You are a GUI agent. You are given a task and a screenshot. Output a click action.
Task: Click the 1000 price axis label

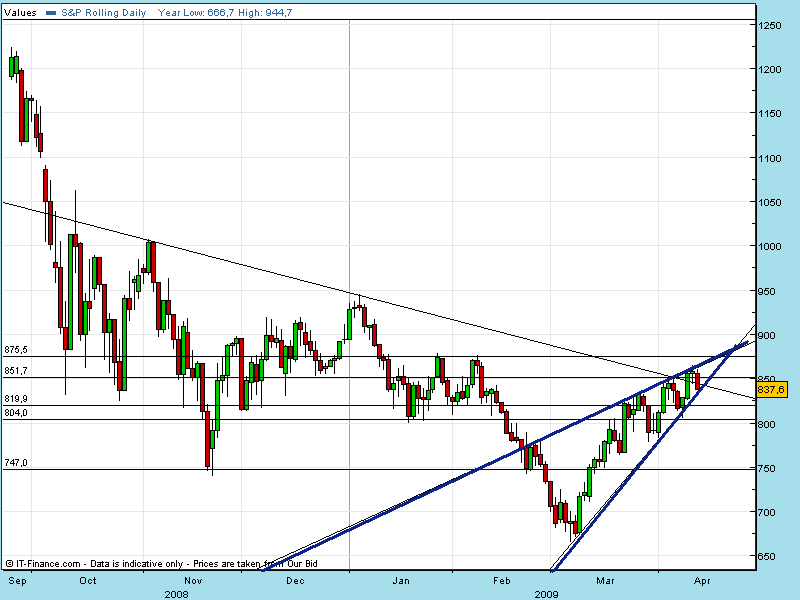point(769,246)
